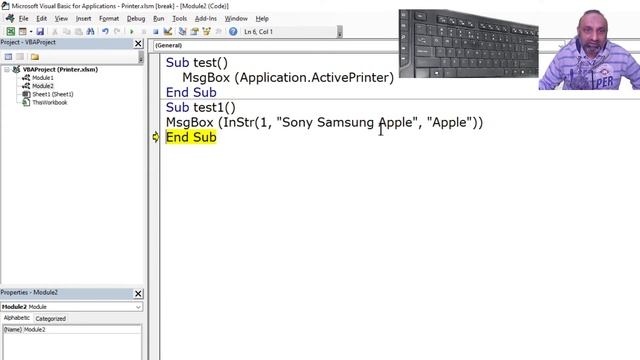Open the Help menu
Screen dimensions: 640x360
click(x=262, y=19)
